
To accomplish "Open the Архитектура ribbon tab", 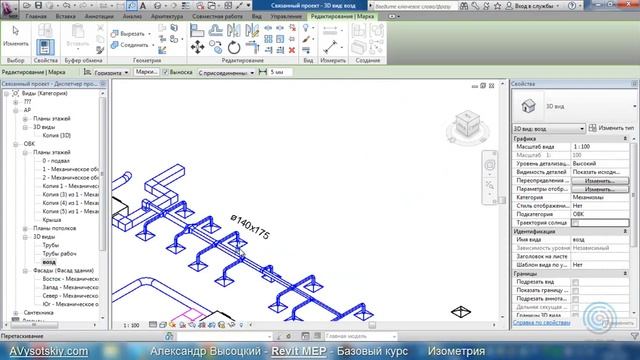I will (x=167, y=16).
